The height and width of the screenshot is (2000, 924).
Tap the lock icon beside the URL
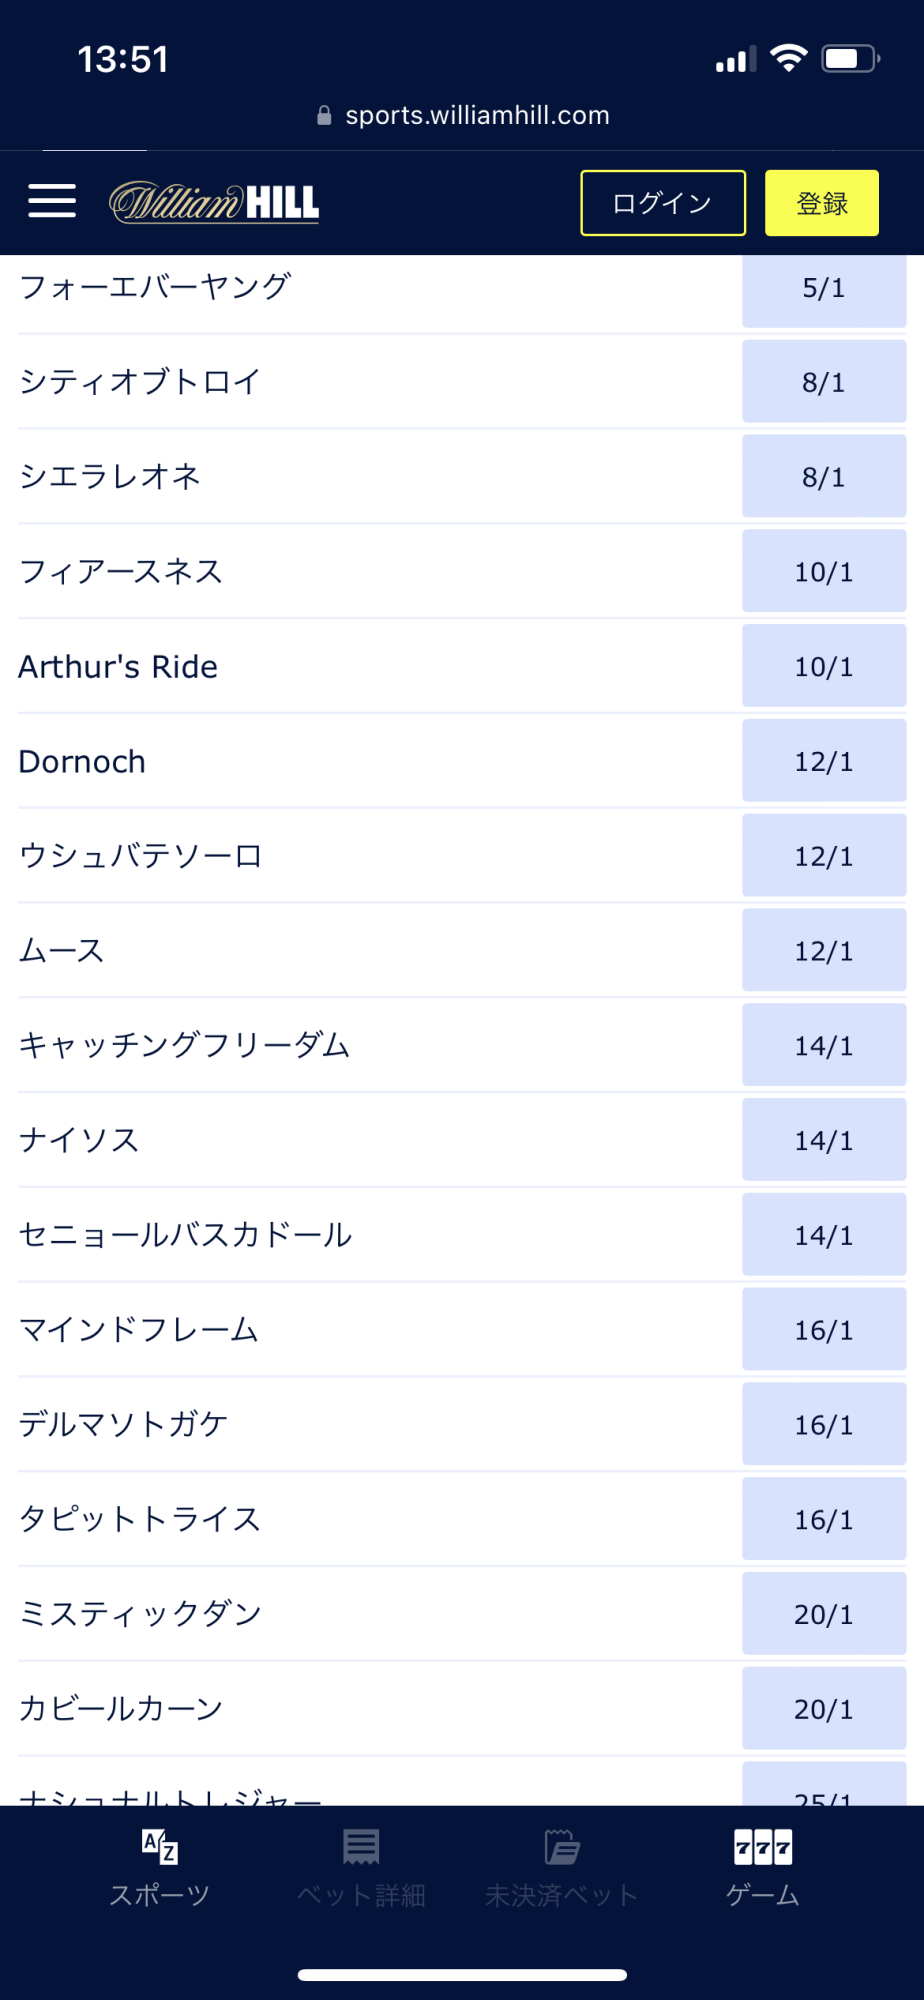(x=324, y=116)
